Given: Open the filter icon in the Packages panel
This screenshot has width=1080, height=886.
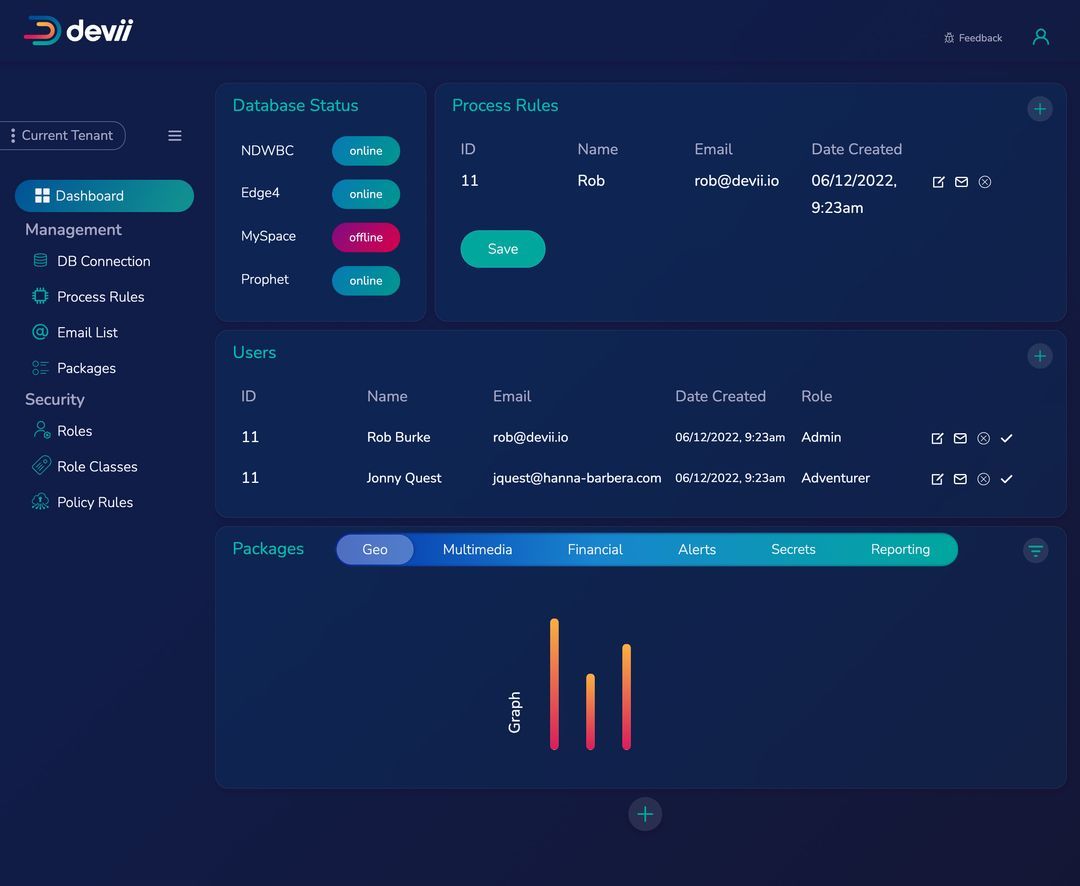Looking at the screenshot, I should tap(1035, 550).
